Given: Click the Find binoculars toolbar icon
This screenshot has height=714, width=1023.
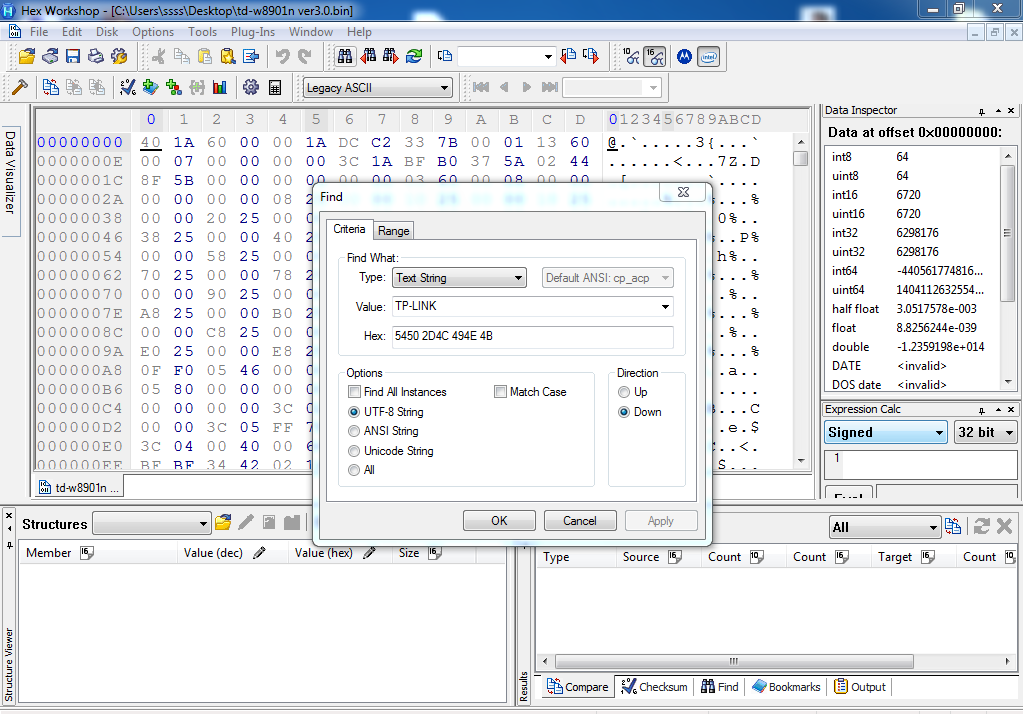Looking at the screenshot, I should [344, 57].
